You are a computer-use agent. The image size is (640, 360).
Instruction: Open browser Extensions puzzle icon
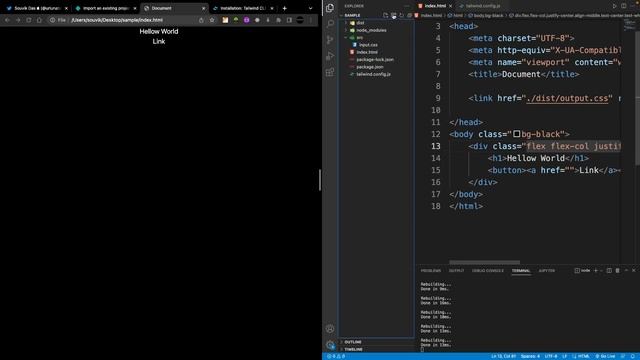click(x=278, y=20)
